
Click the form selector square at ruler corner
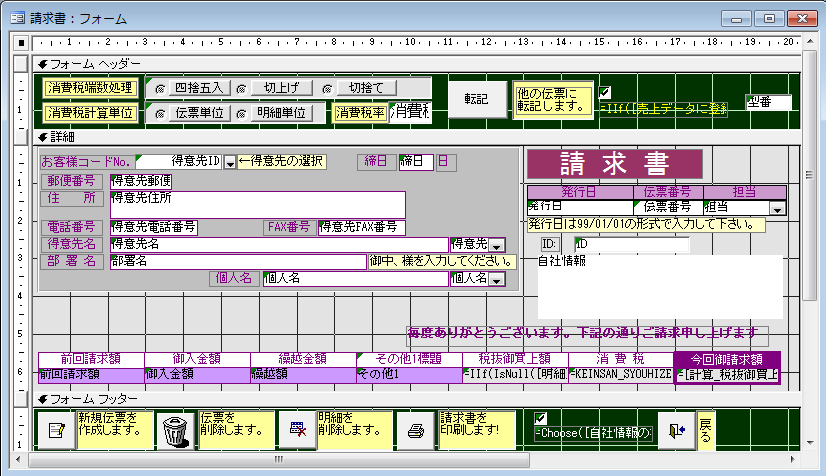pos(21,43)
